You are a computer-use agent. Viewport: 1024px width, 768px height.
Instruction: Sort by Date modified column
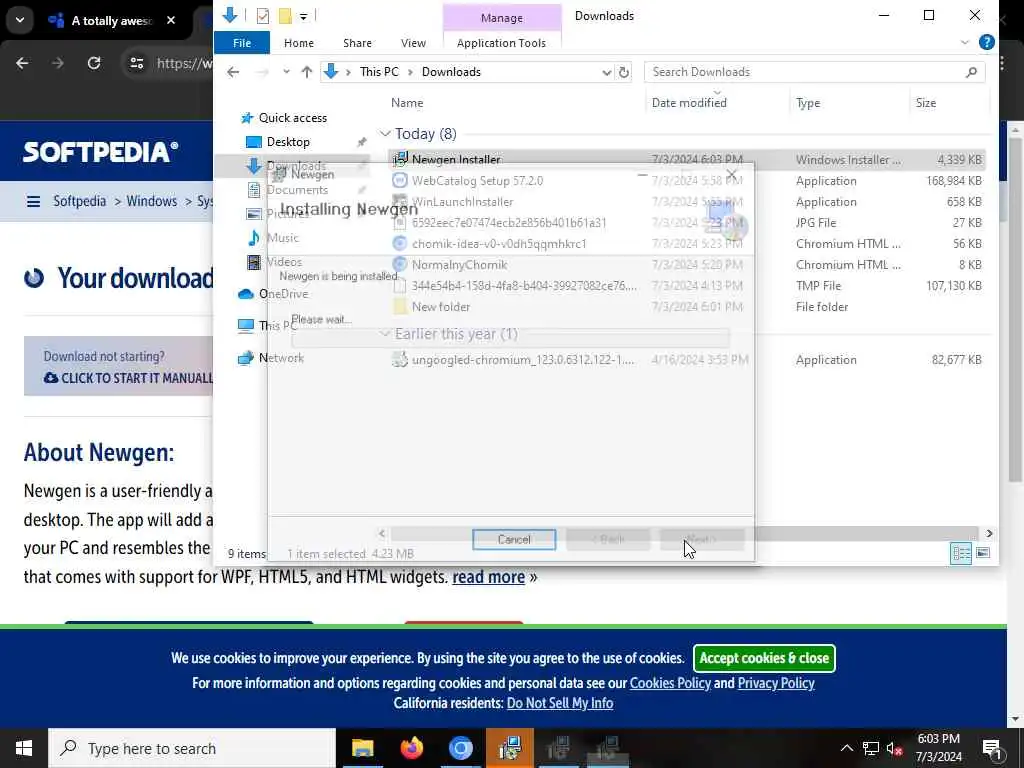tap(689, 103)
